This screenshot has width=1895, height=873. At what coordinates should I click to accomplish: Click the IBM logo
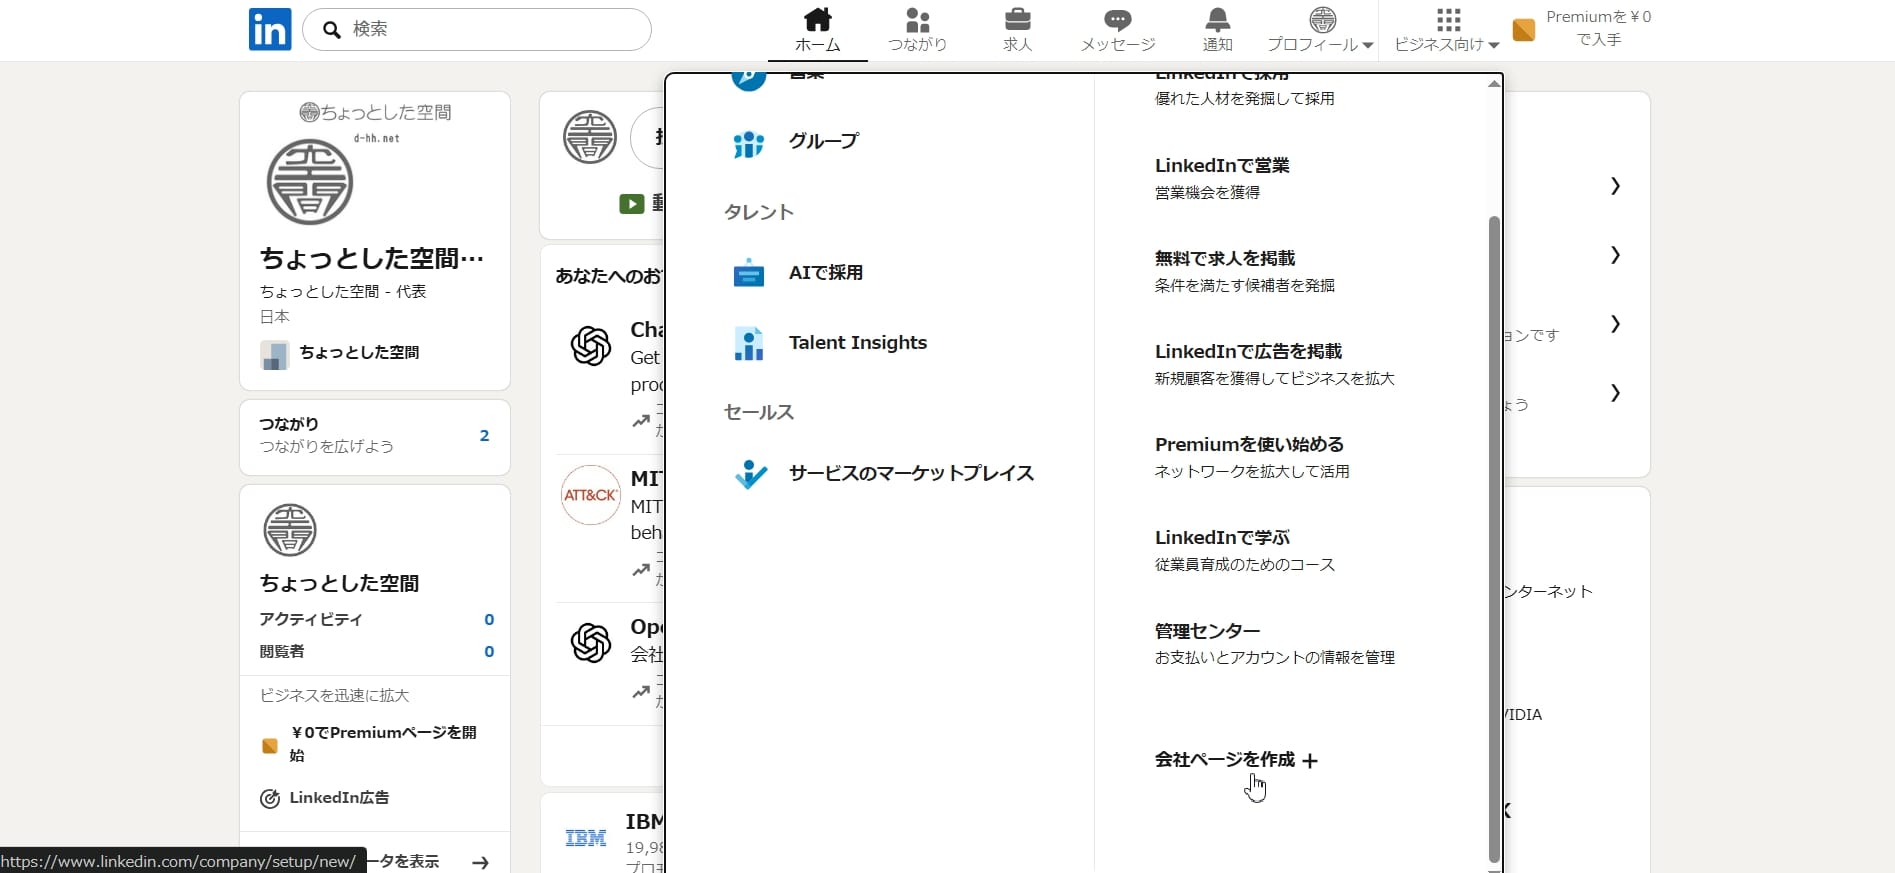(586, 838)
